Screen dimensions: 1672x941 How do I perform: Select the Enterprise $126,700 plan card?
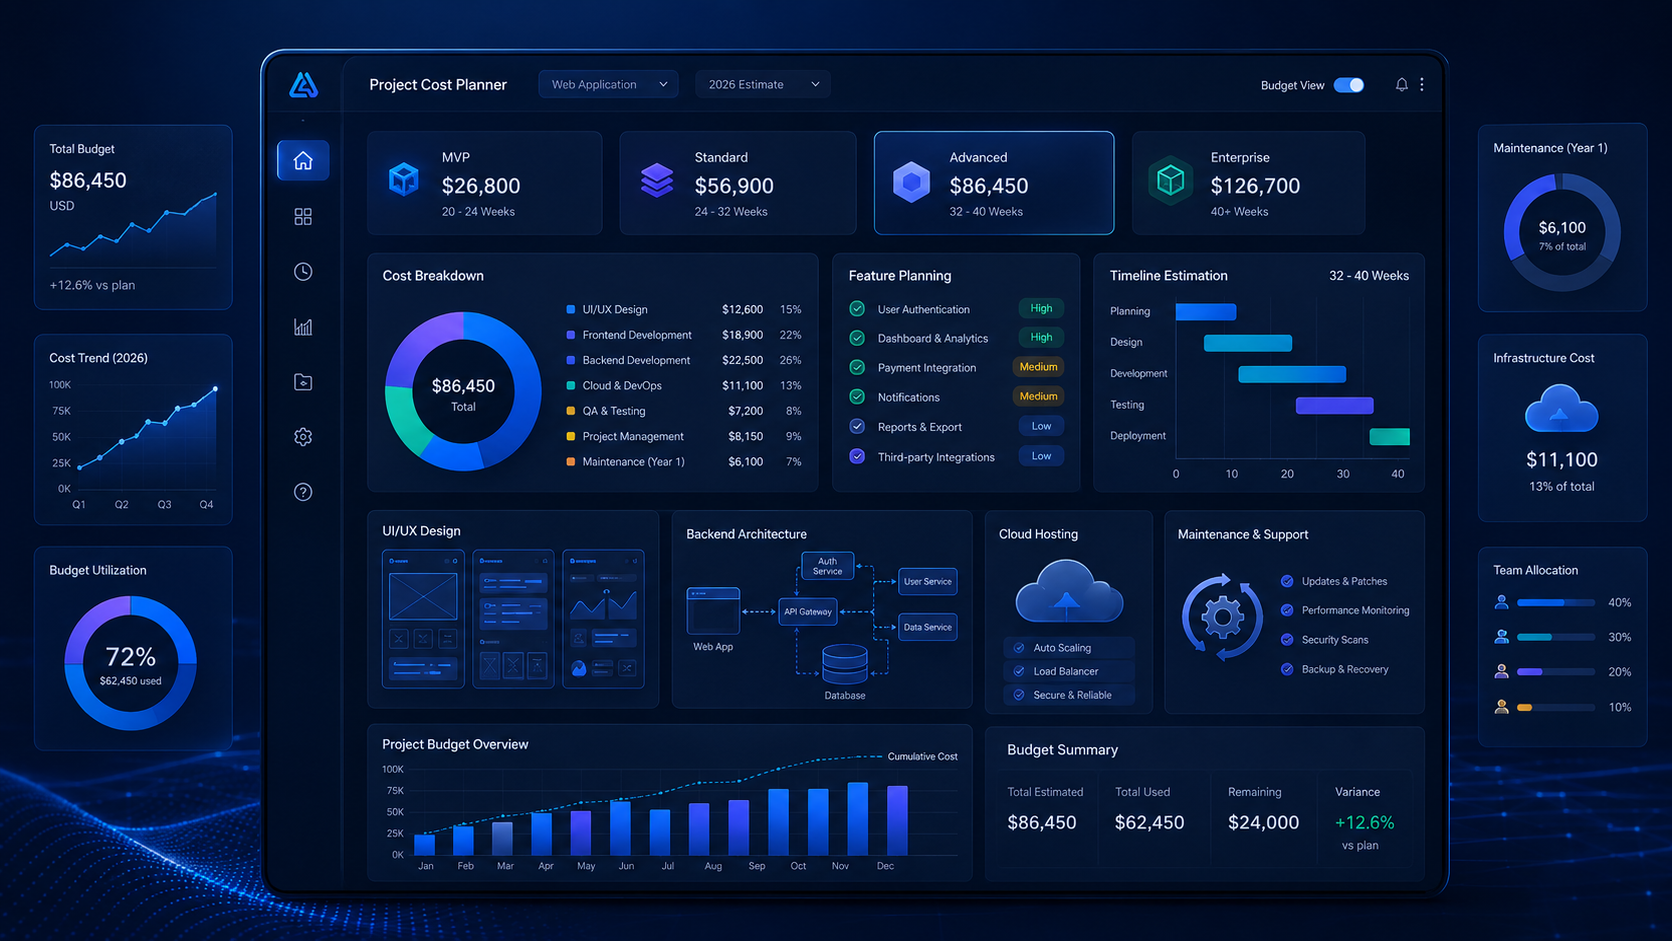click(x=1248, y=183)
